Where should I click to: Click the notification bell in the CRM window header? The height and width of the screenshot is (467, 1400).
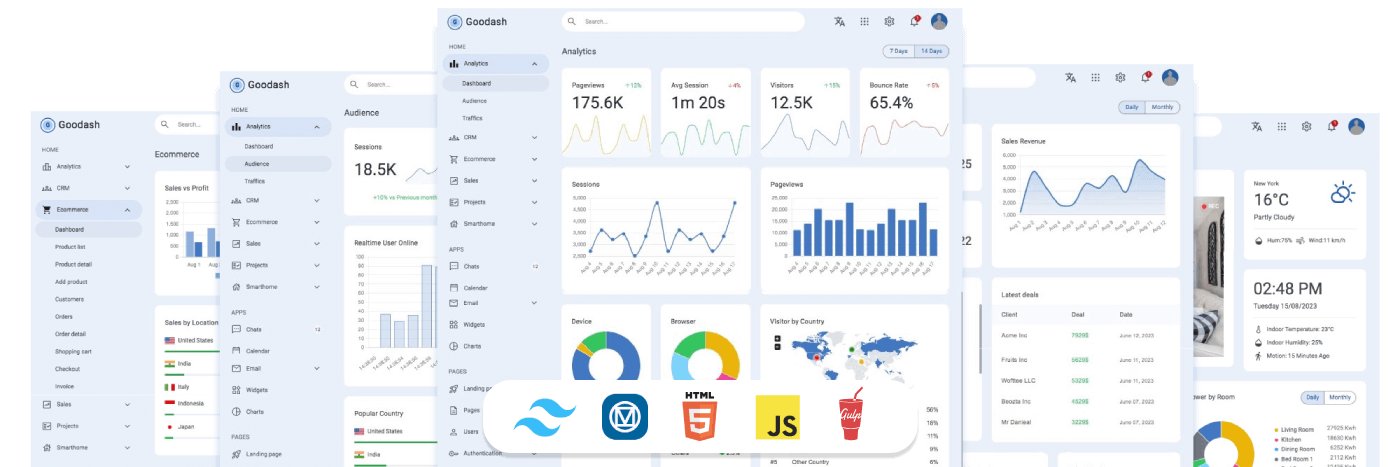pos(1146,77)
